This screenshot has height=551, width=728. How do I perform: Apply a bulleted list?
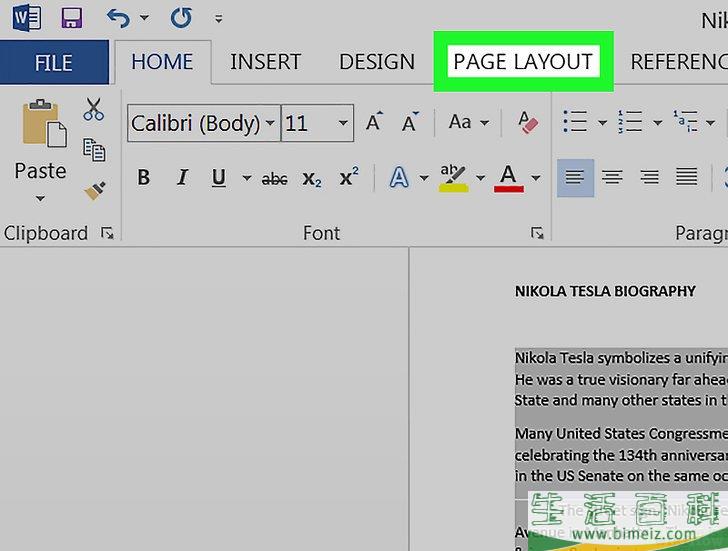pyautogui.click(x=575, y=122)
